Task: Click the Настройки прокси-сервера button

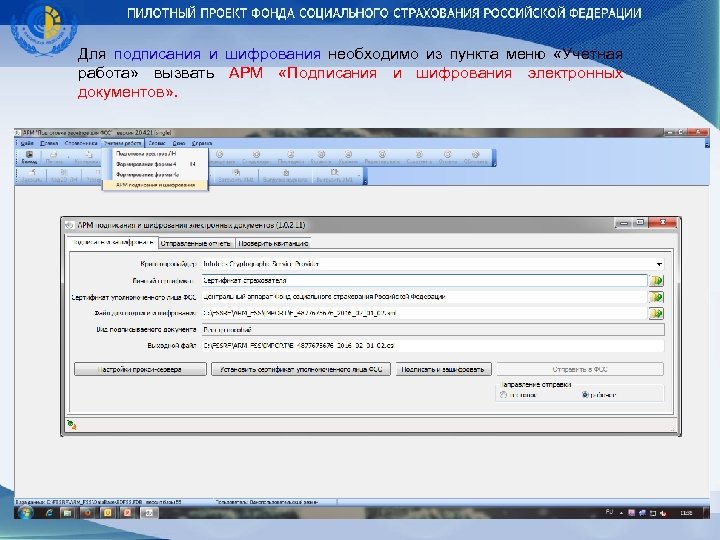Action: 140,369
